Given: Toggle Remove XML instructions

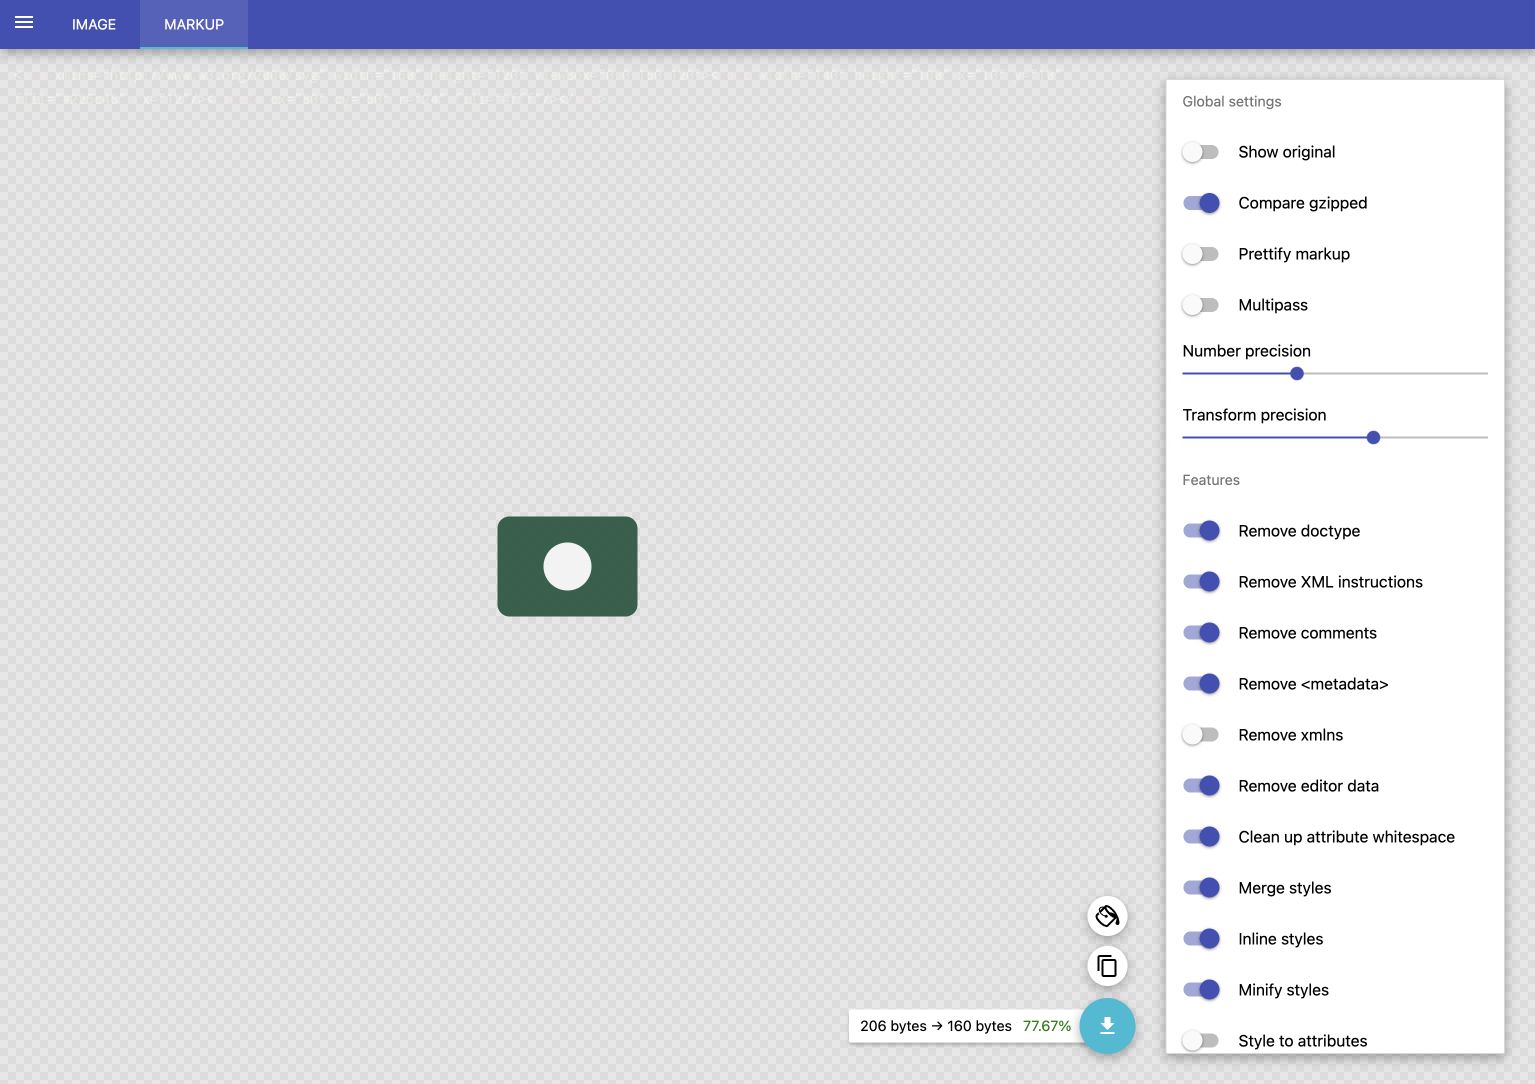Looking at the screenshot, I should coord(1200,582).
